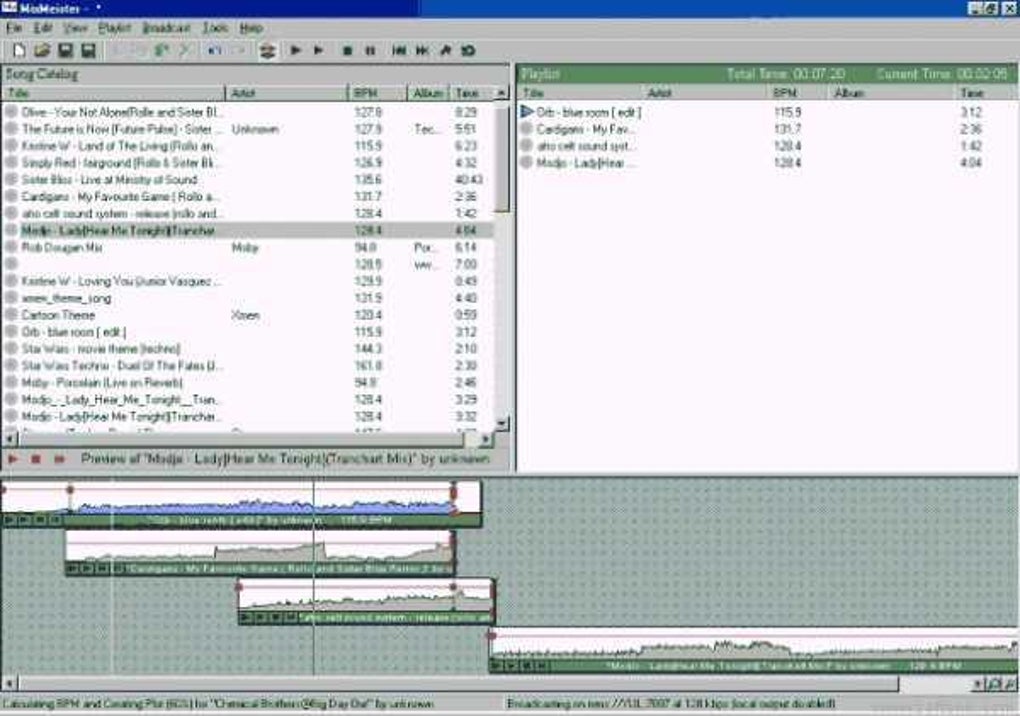Viewport: 1020px width, 716px height.
Task: Skip to previous song in toolbar
Action: point(399,51)
